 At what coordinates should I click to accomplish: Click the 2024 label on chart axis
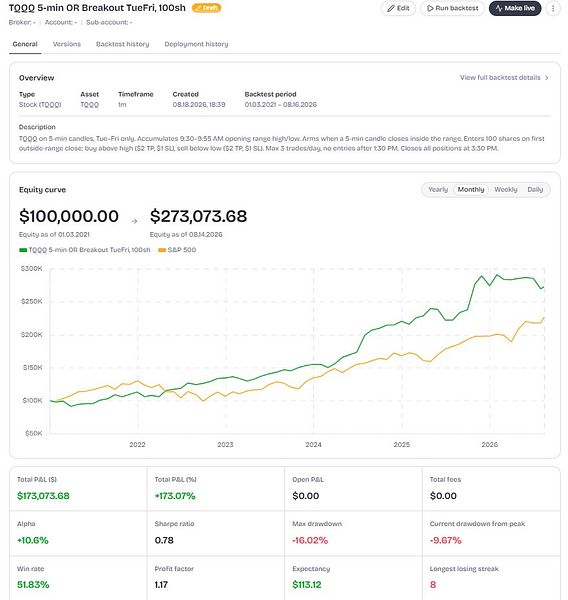(x=313, y=445)
